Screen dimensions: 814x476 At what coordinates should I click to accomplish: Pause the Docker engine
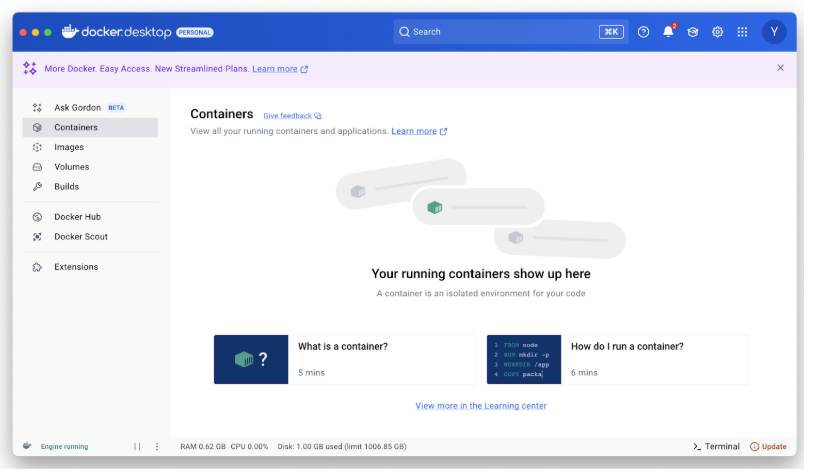tap(137, 447)
